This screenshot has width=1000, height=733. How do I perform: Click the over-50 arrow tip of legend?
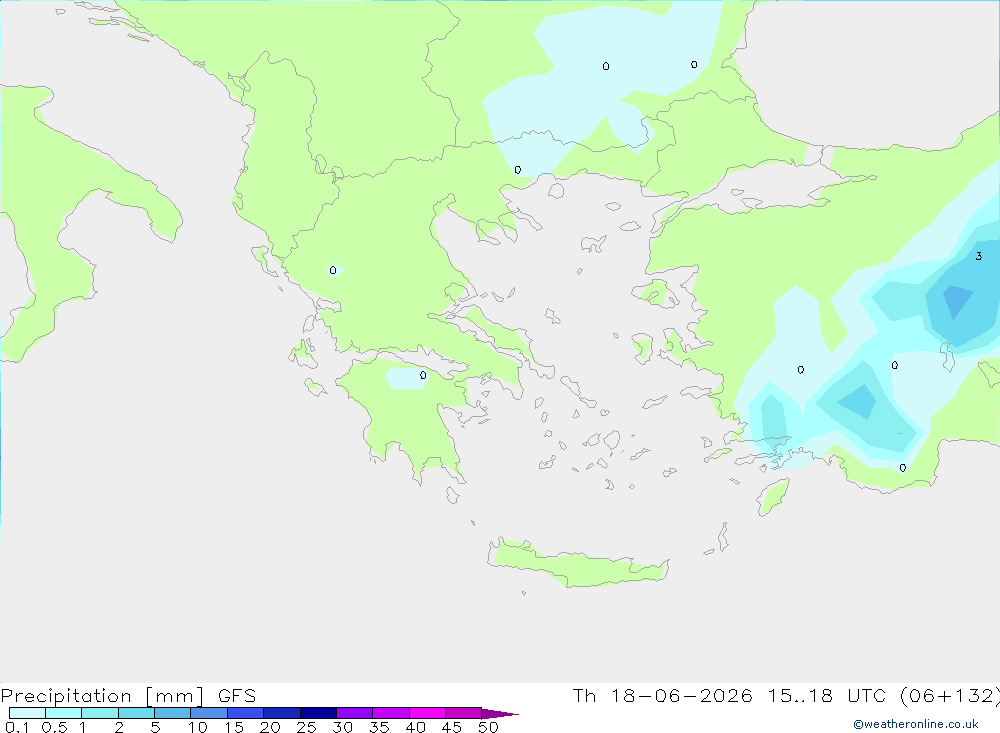click(500, 713)
